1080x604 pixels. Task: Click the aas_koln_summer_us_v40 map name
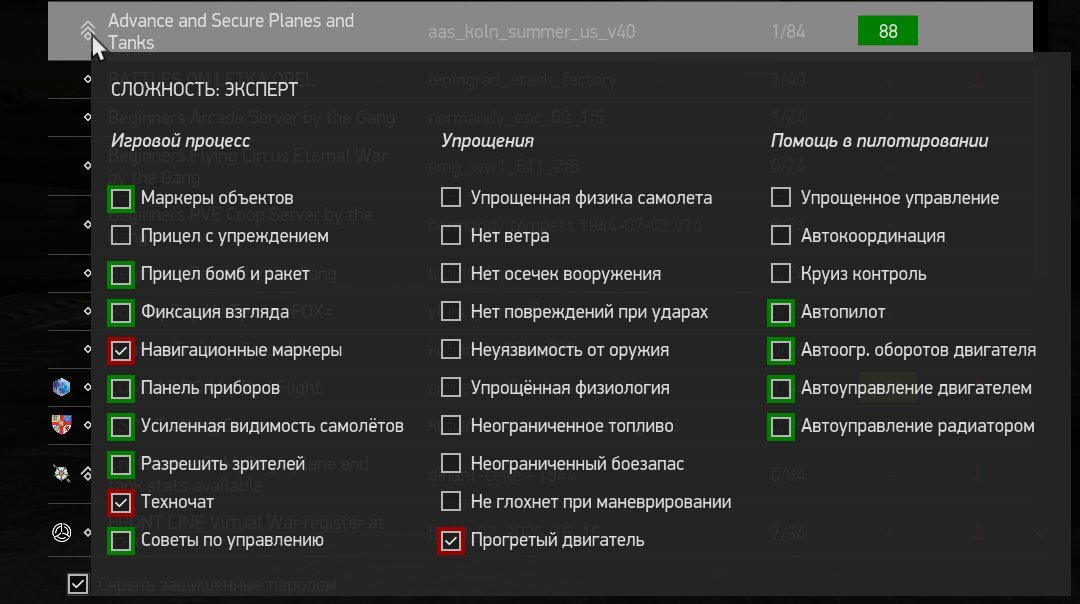530,32
